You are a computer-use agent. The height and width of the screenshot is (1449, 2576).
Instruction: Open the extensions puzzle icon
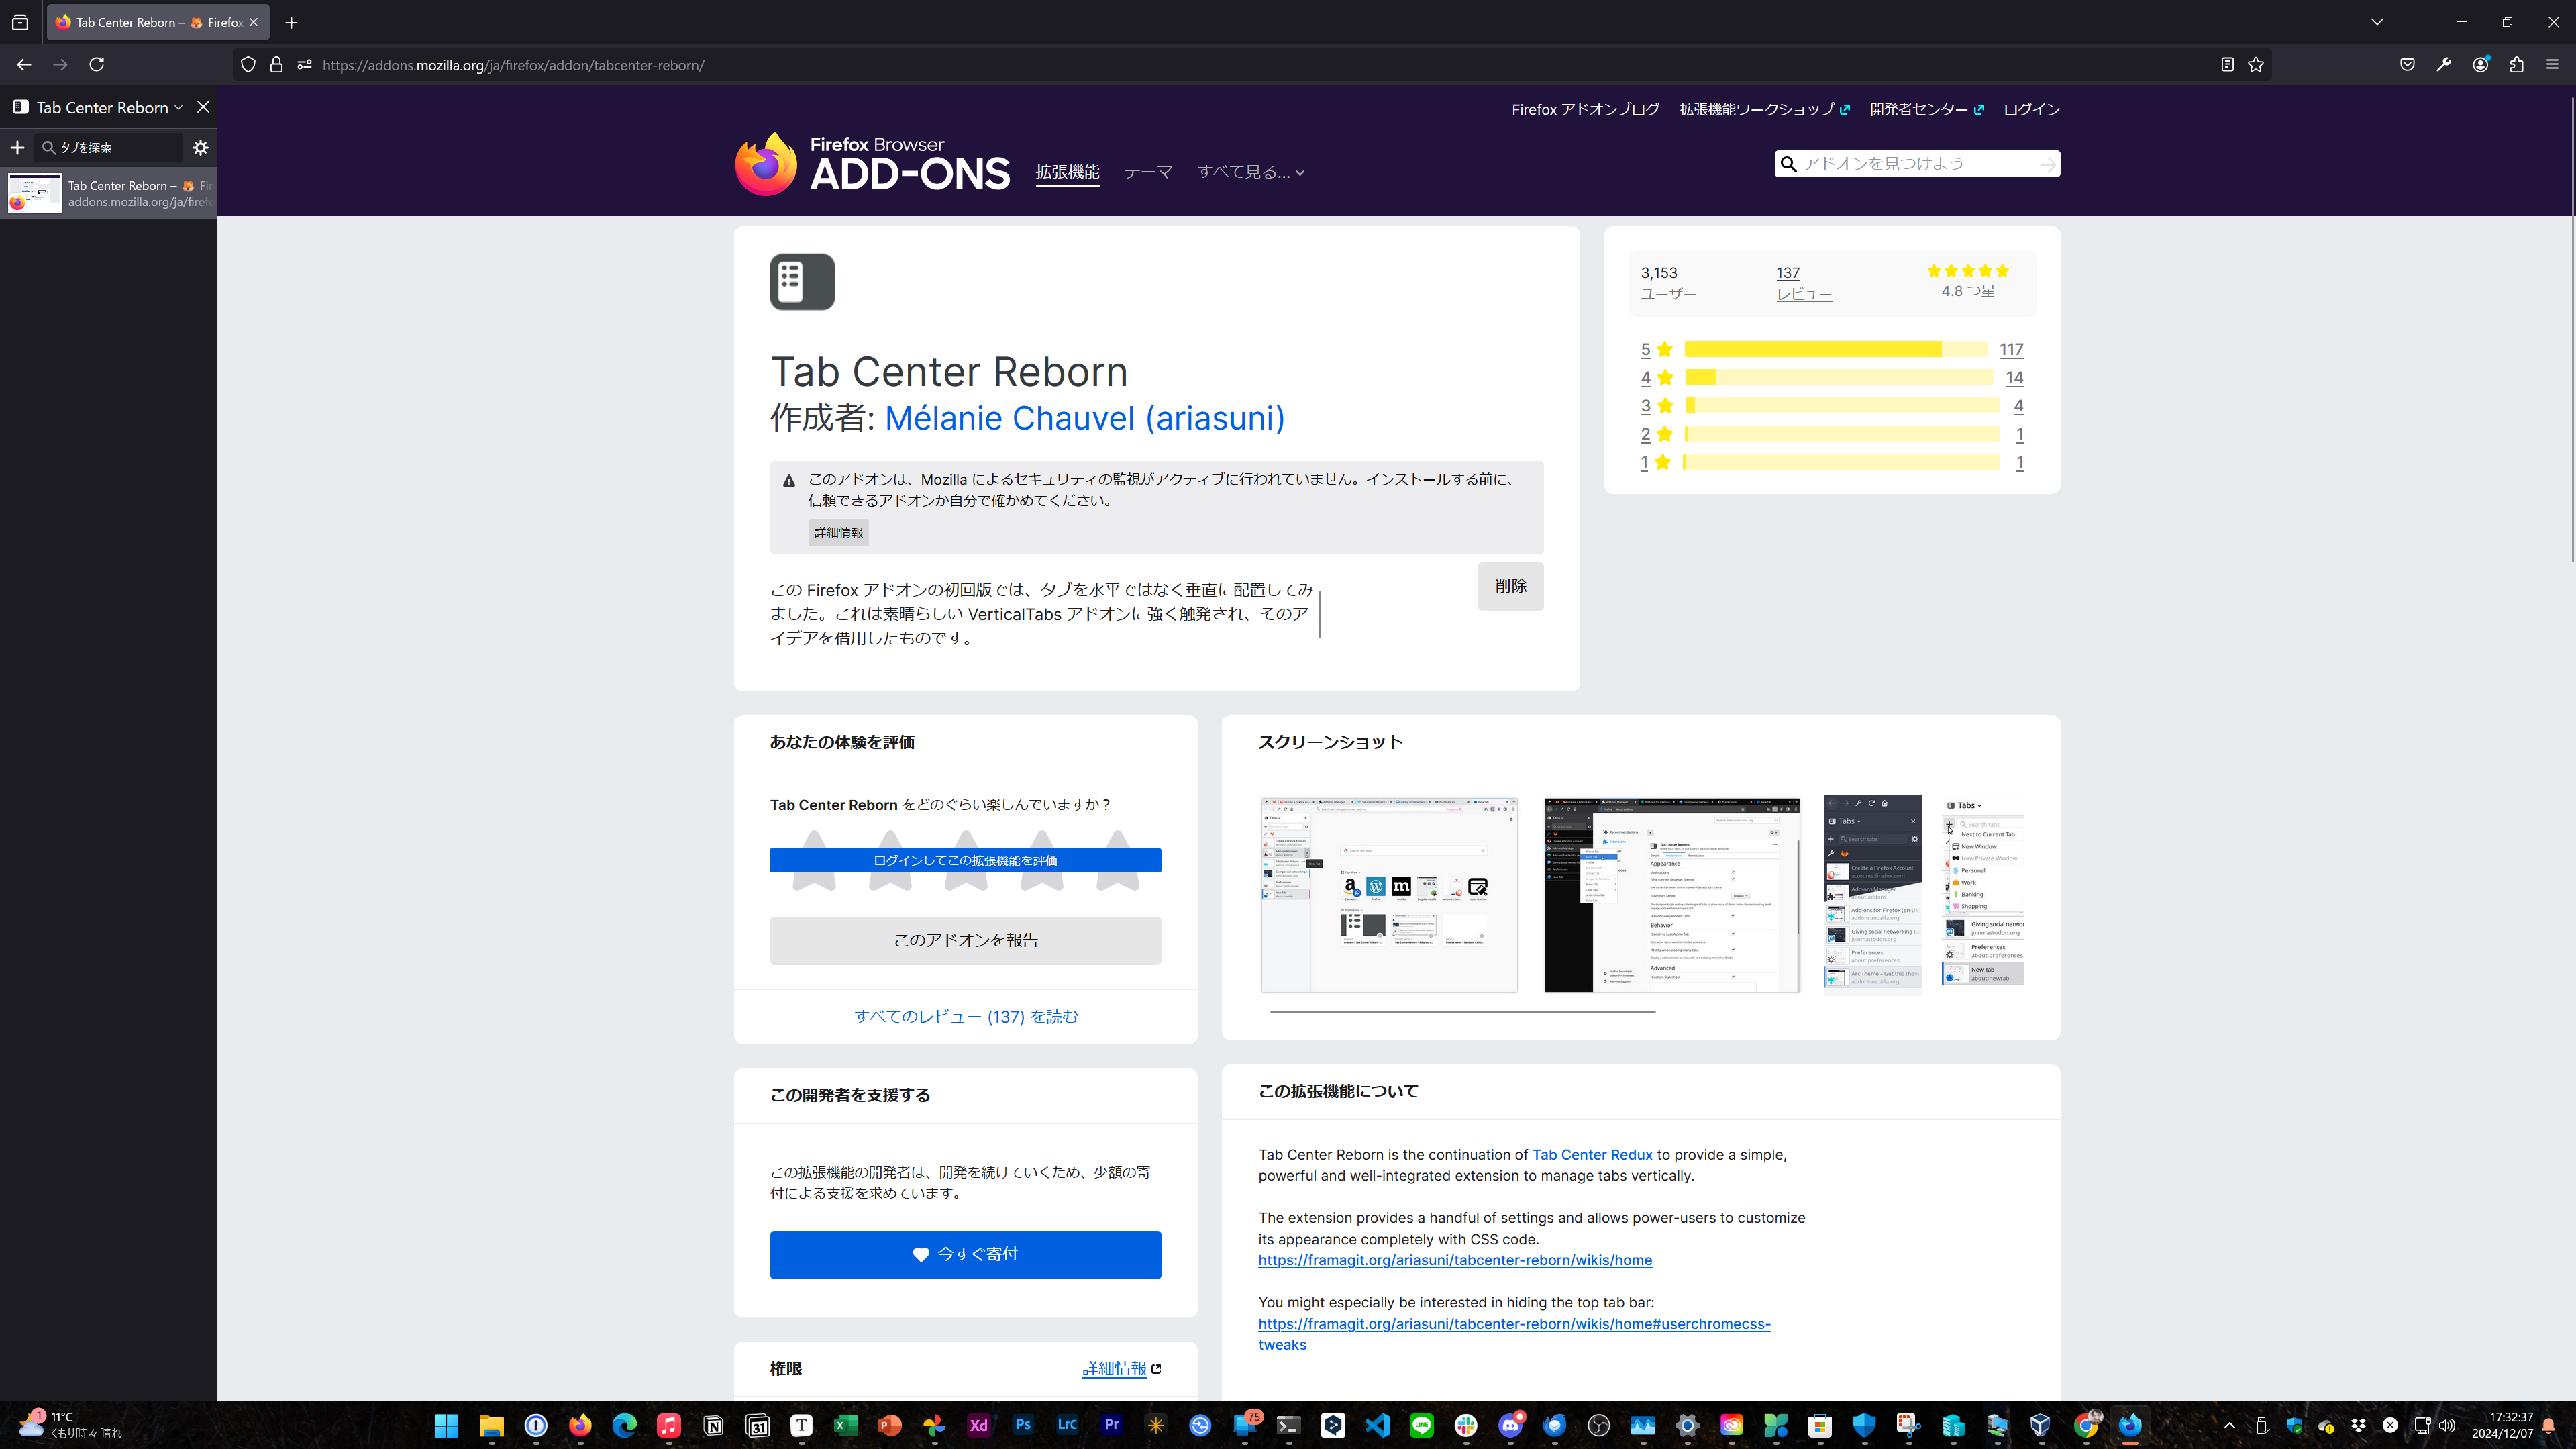pyautogui.click(x=2517, y=65)
